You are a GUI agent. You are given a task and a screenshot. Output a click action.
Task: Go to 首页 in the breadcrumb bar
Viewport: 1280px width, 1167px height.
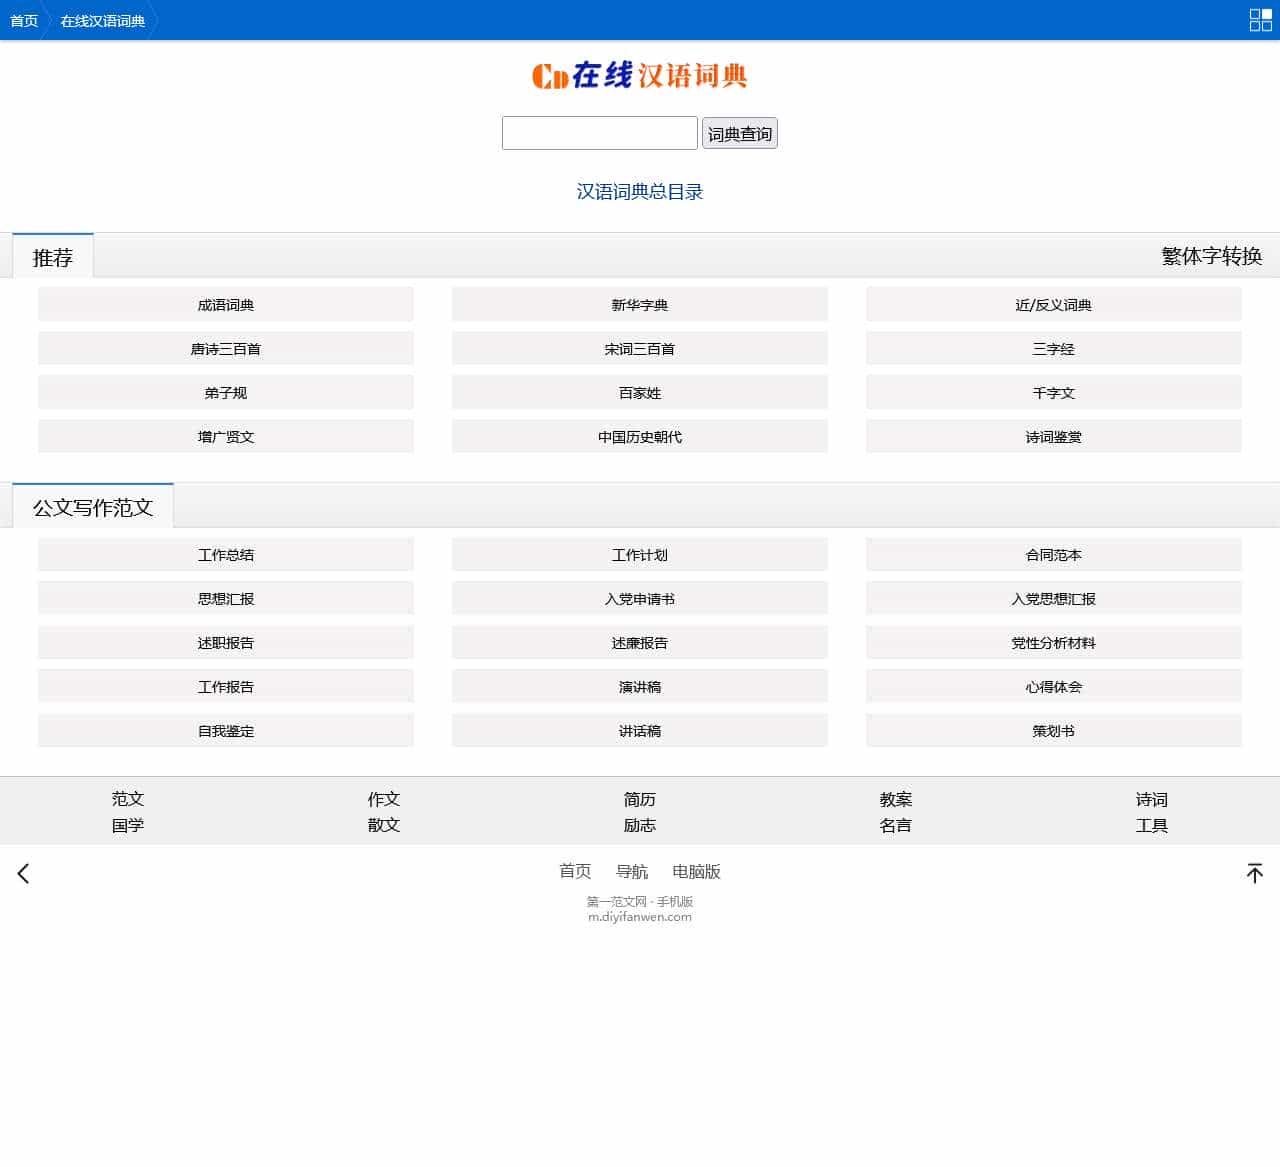(24, 21)
